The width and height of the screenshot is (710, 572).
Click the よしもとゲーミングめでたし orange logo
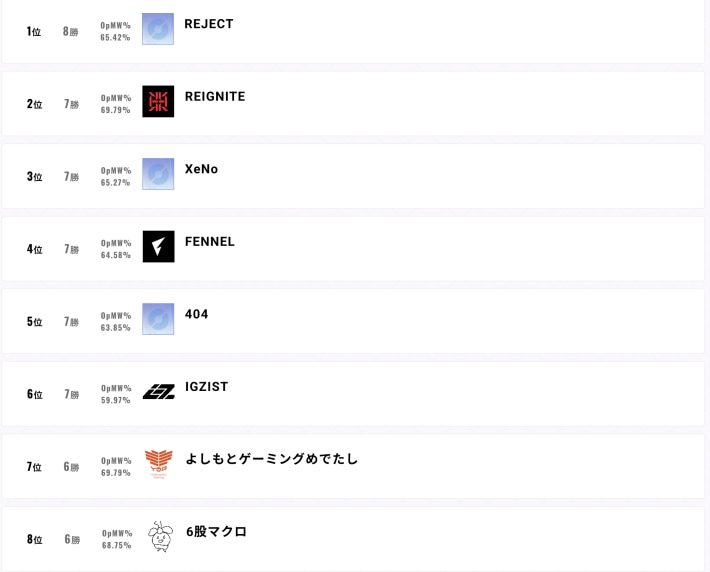click(158, 464)
